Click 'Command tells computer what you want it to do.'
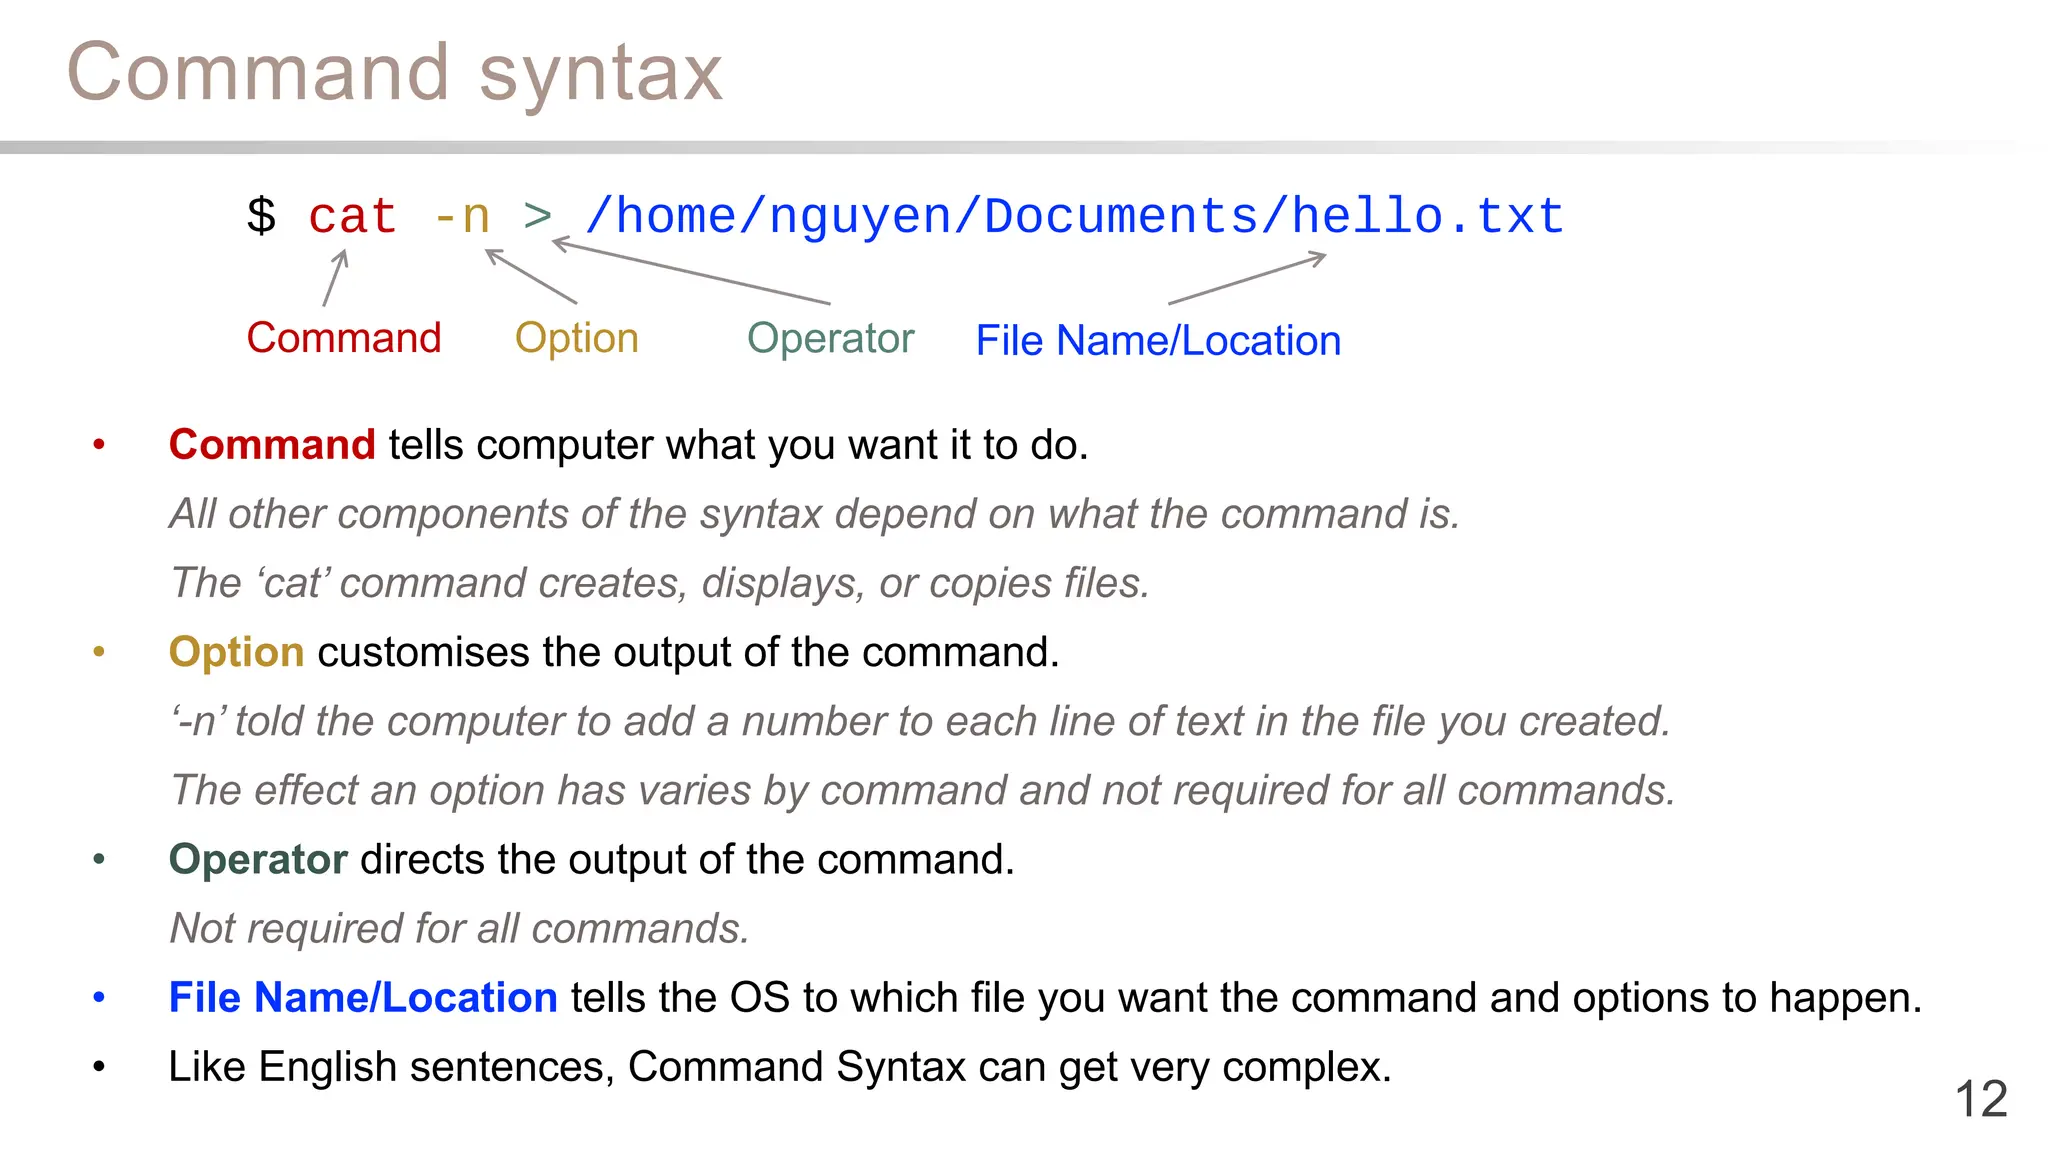This screenshot has width=2048, height=1152. (x=629, y=445)
